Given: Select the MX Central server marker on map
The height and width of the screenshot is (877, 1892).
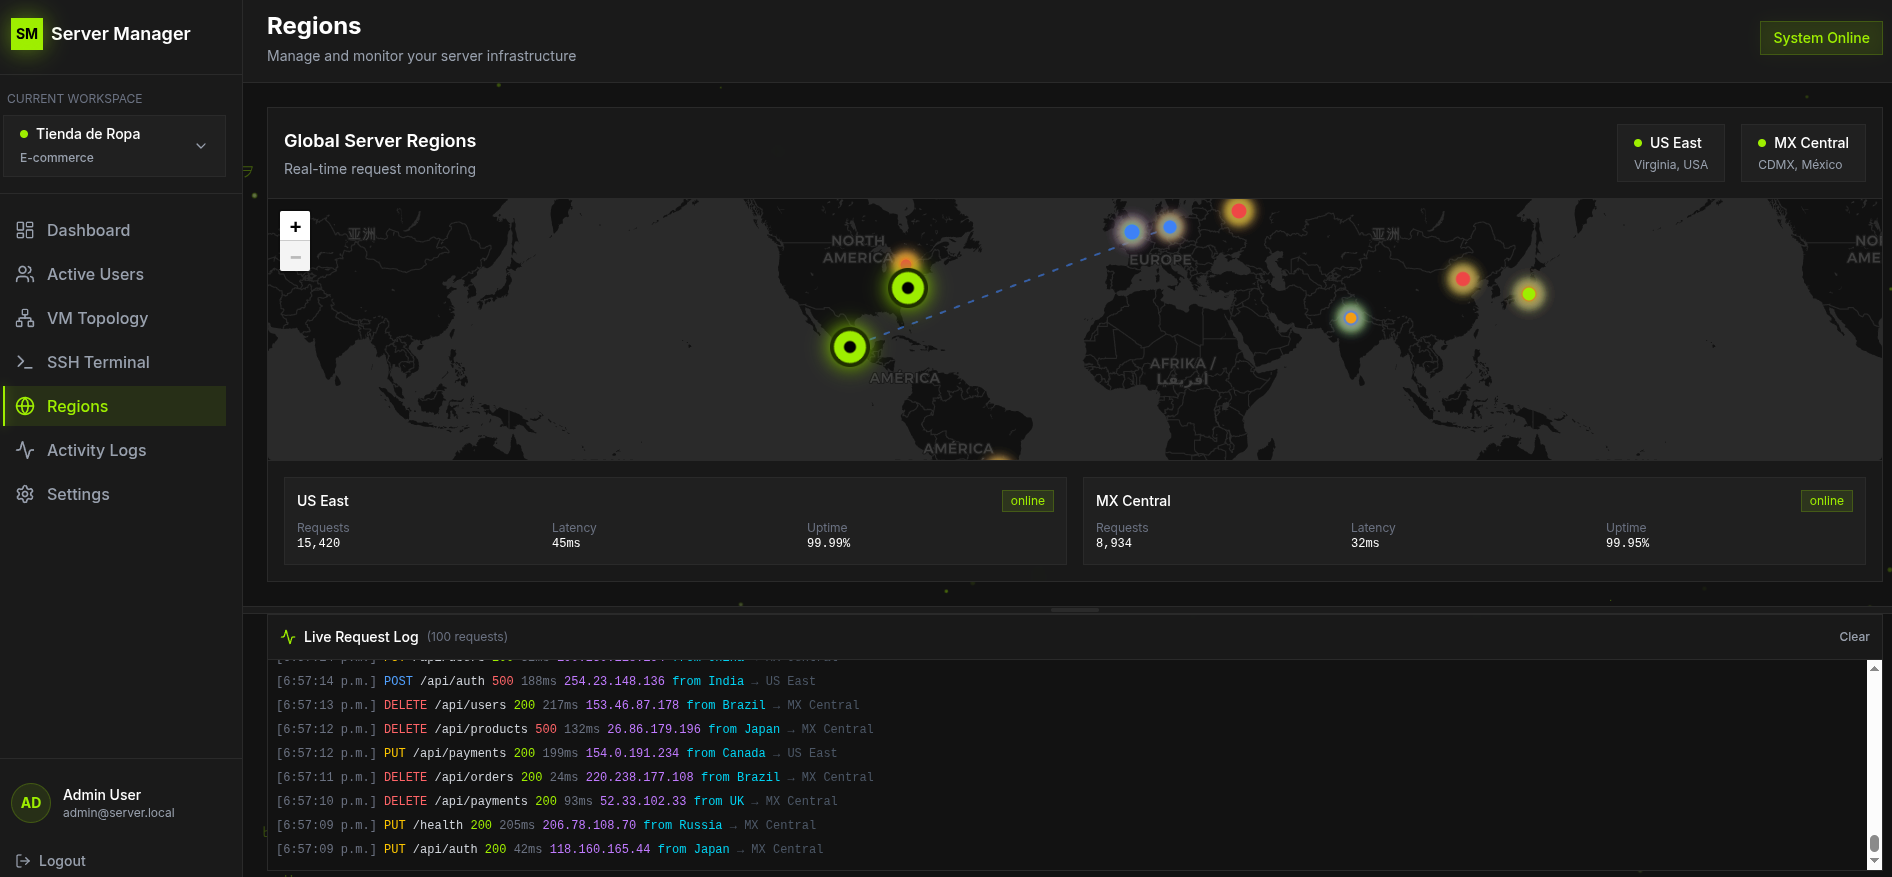Looking at the screenshot, I should click(850, 347).
